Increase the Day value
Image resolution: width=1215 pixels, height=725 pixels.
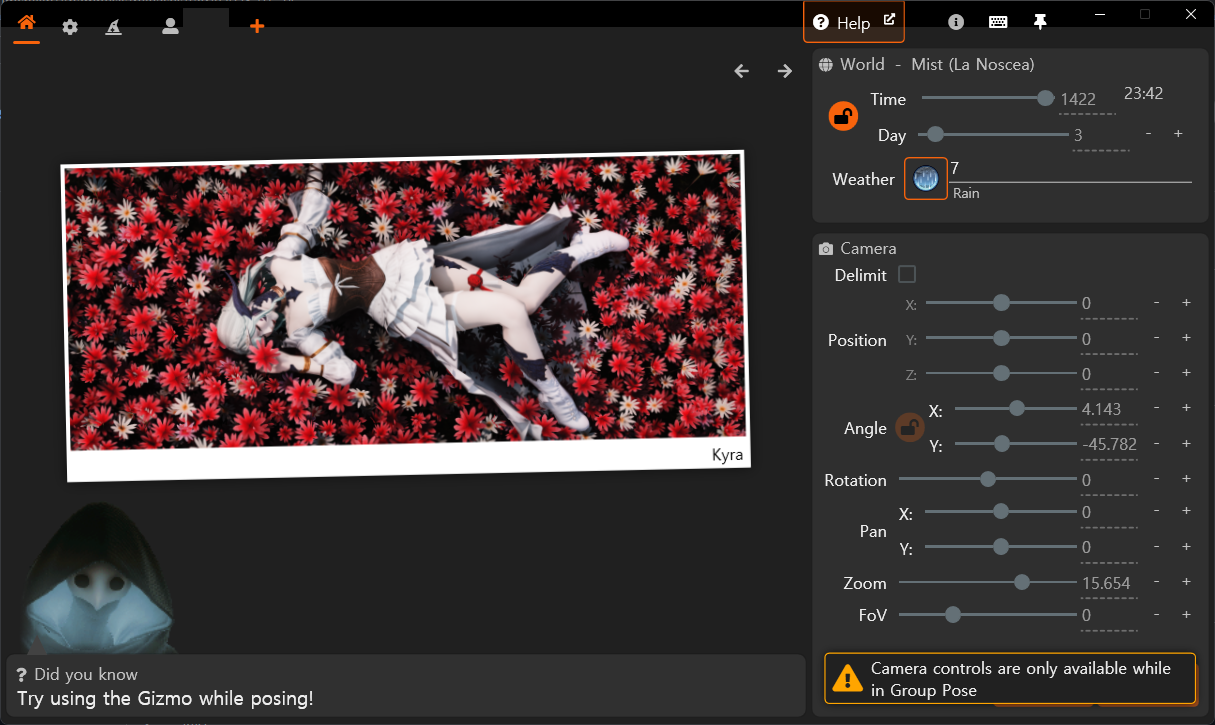point(1178,134)
